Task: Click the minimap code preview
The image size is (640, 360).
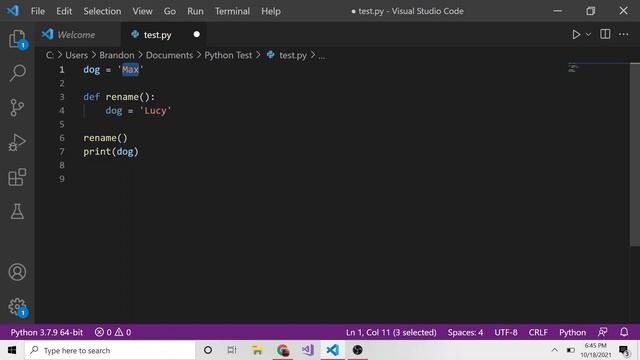Action: click(x=573, y=68)
